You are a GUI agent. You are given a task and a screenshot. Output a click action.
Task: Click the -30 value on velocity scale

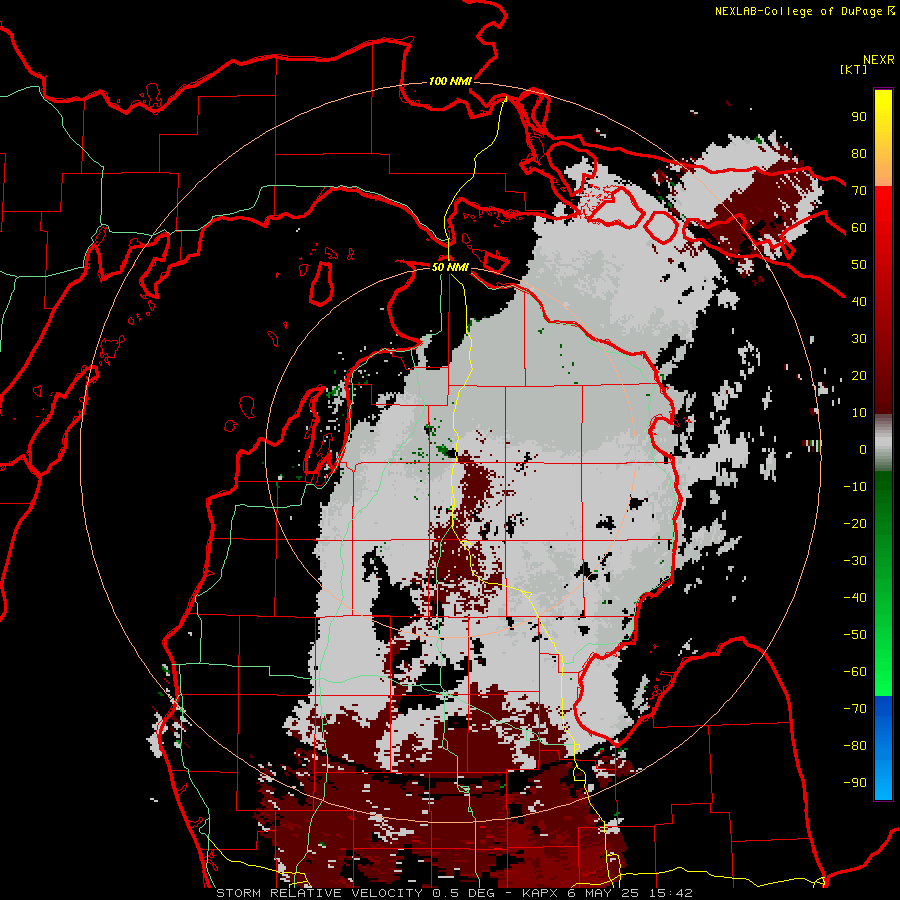pos(855,561)
